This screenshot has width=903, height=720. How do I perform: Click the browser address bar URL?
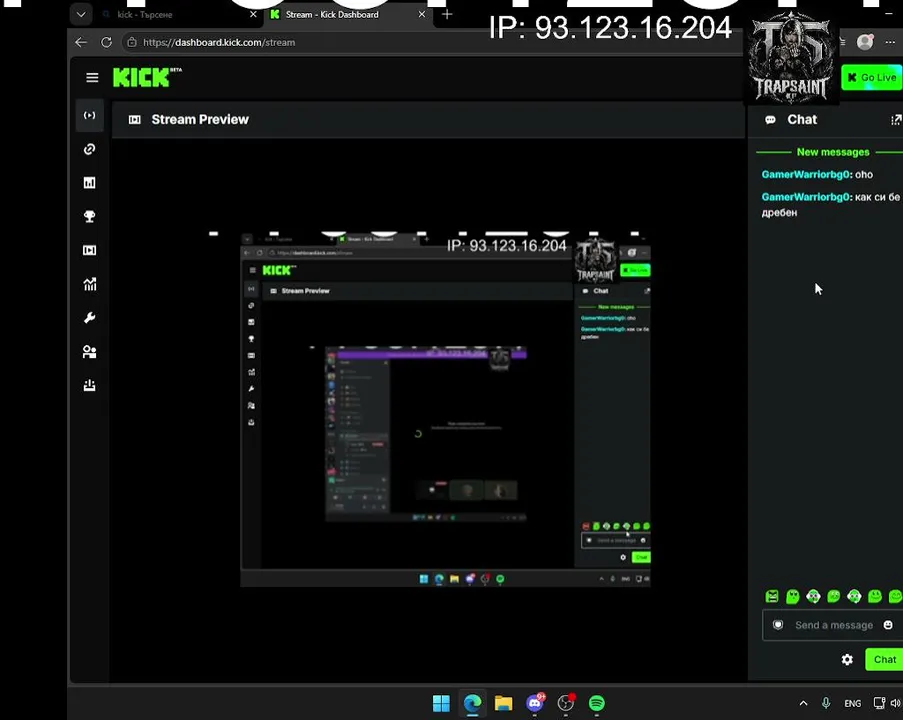[x=219, y=42]
